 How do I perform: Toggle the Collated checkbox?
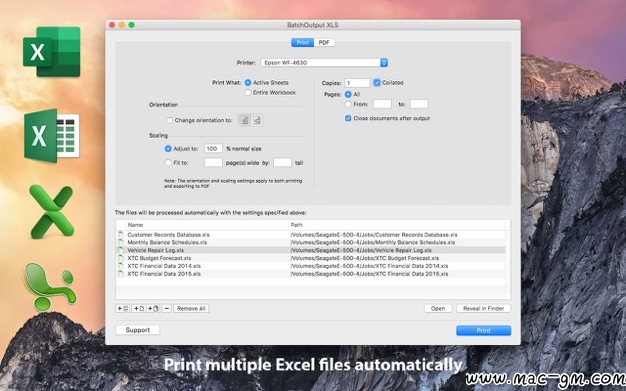(377, 83)
